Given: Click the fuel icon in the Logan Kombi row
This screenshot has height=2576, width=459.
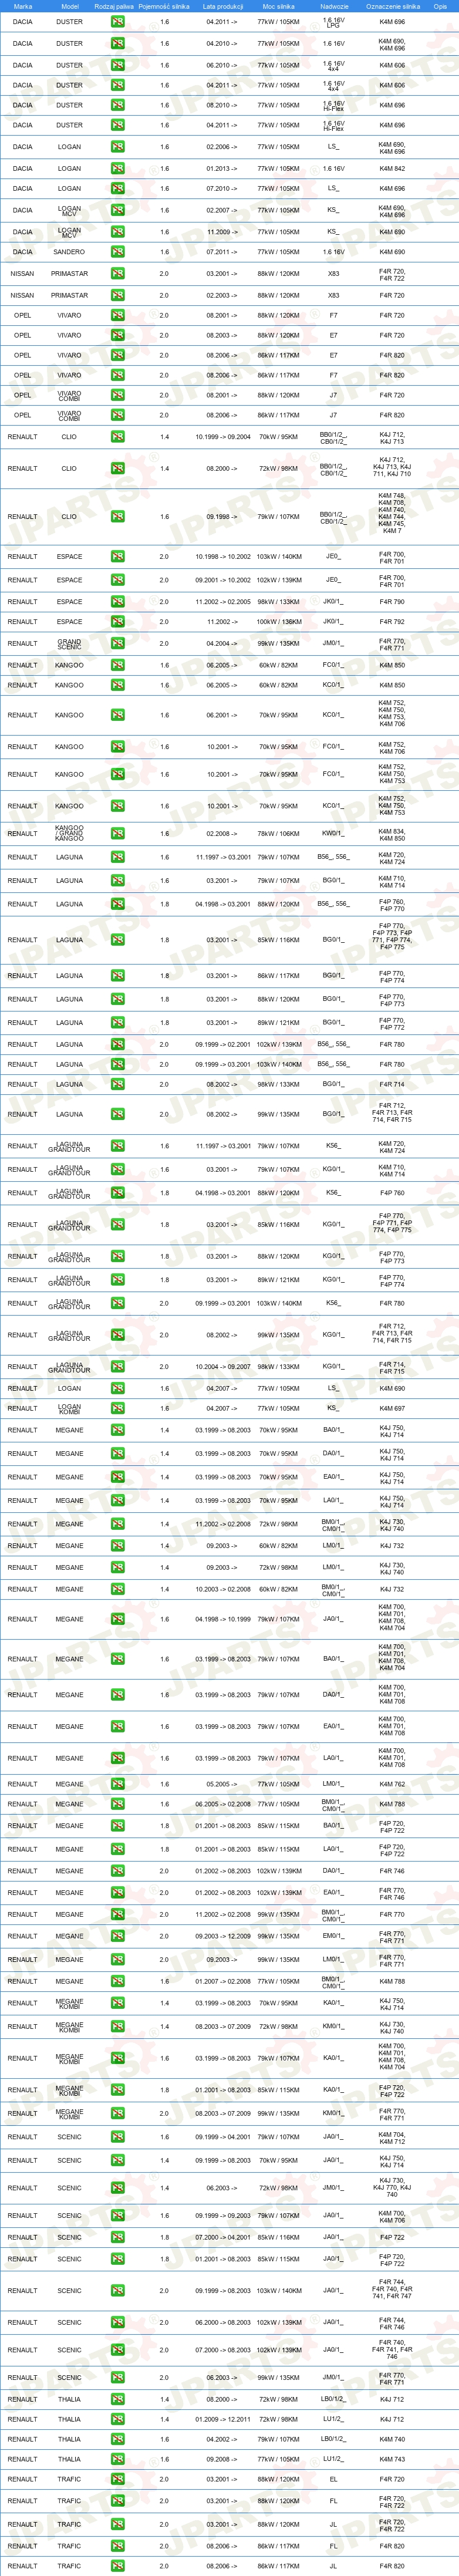Looking at the screenshot, I should tap(117, 1409).
